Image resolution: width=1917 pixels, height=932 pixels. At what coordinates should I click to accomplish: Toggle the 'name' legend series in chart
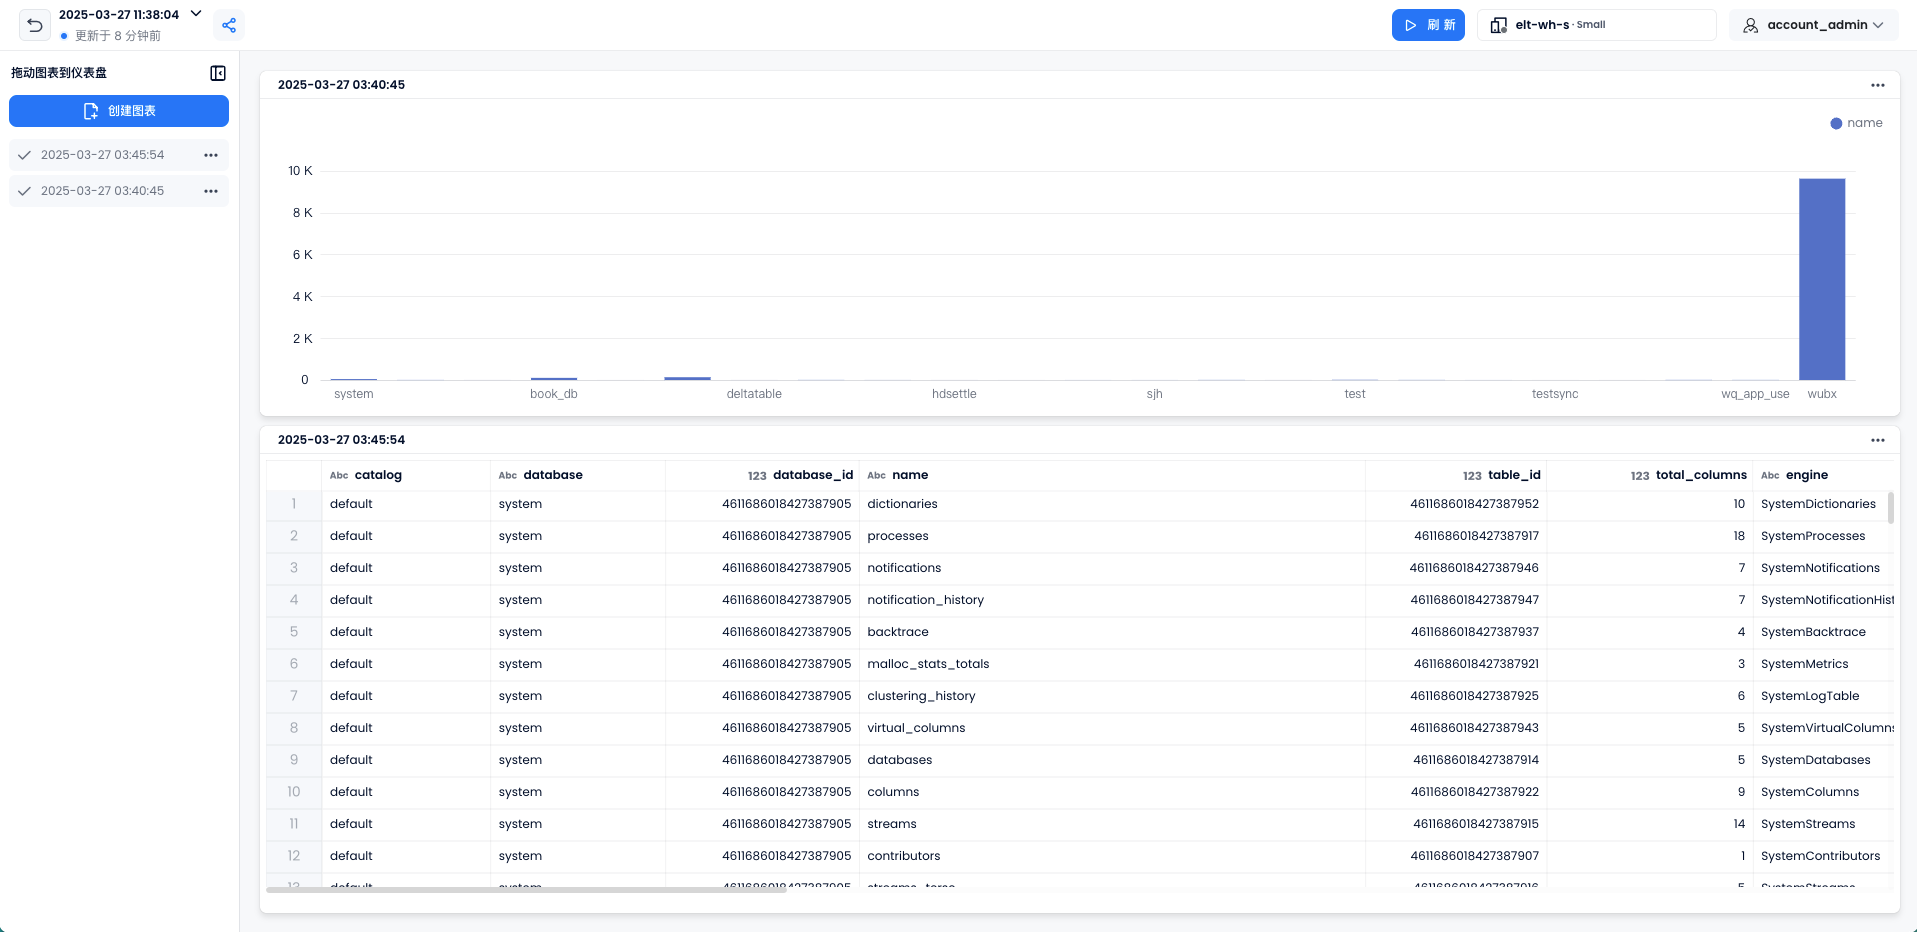point(1856,123)
